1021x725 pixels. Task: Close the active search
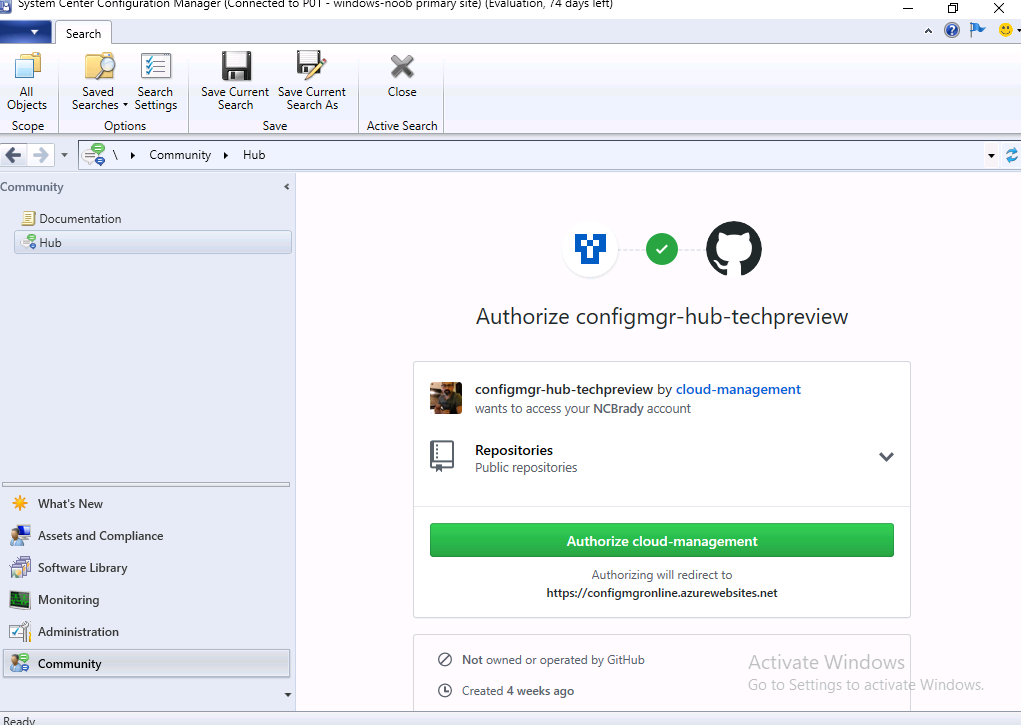[x=402, y=76]
